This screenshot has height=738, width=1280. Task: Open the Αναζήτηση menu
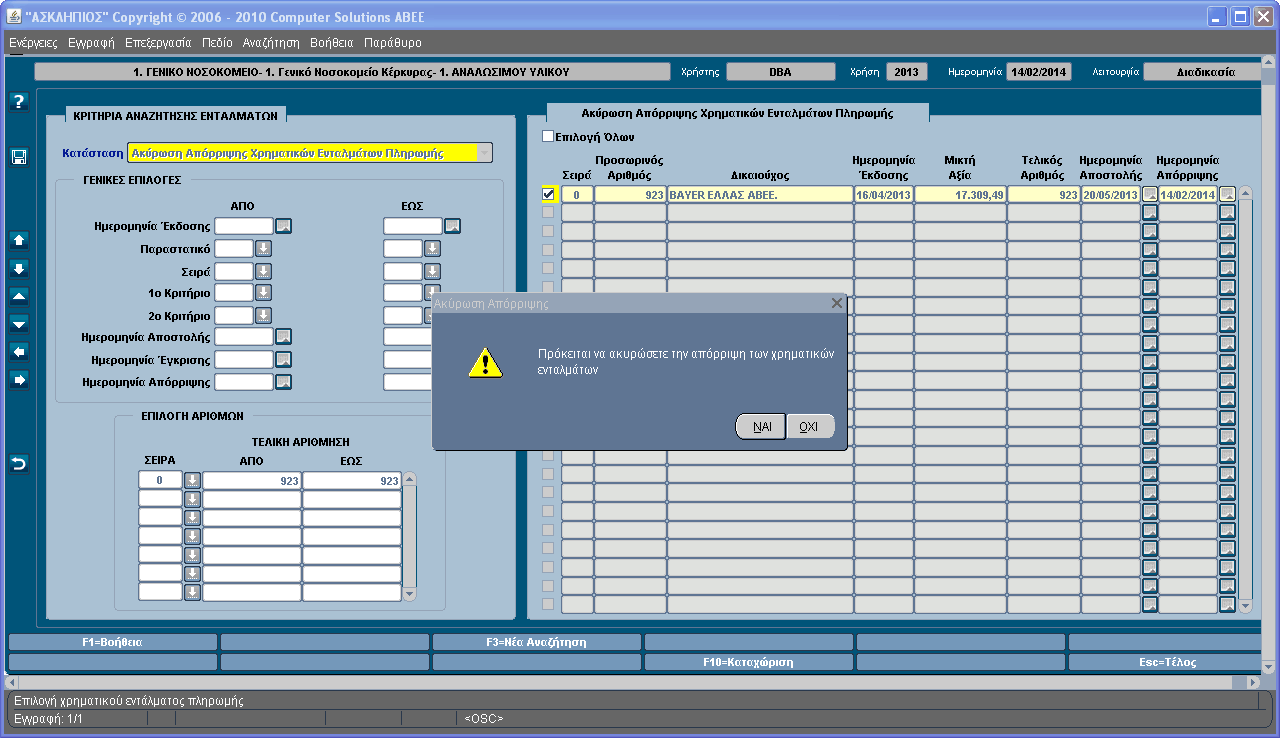pyautogui.click(x=271, y=43)
